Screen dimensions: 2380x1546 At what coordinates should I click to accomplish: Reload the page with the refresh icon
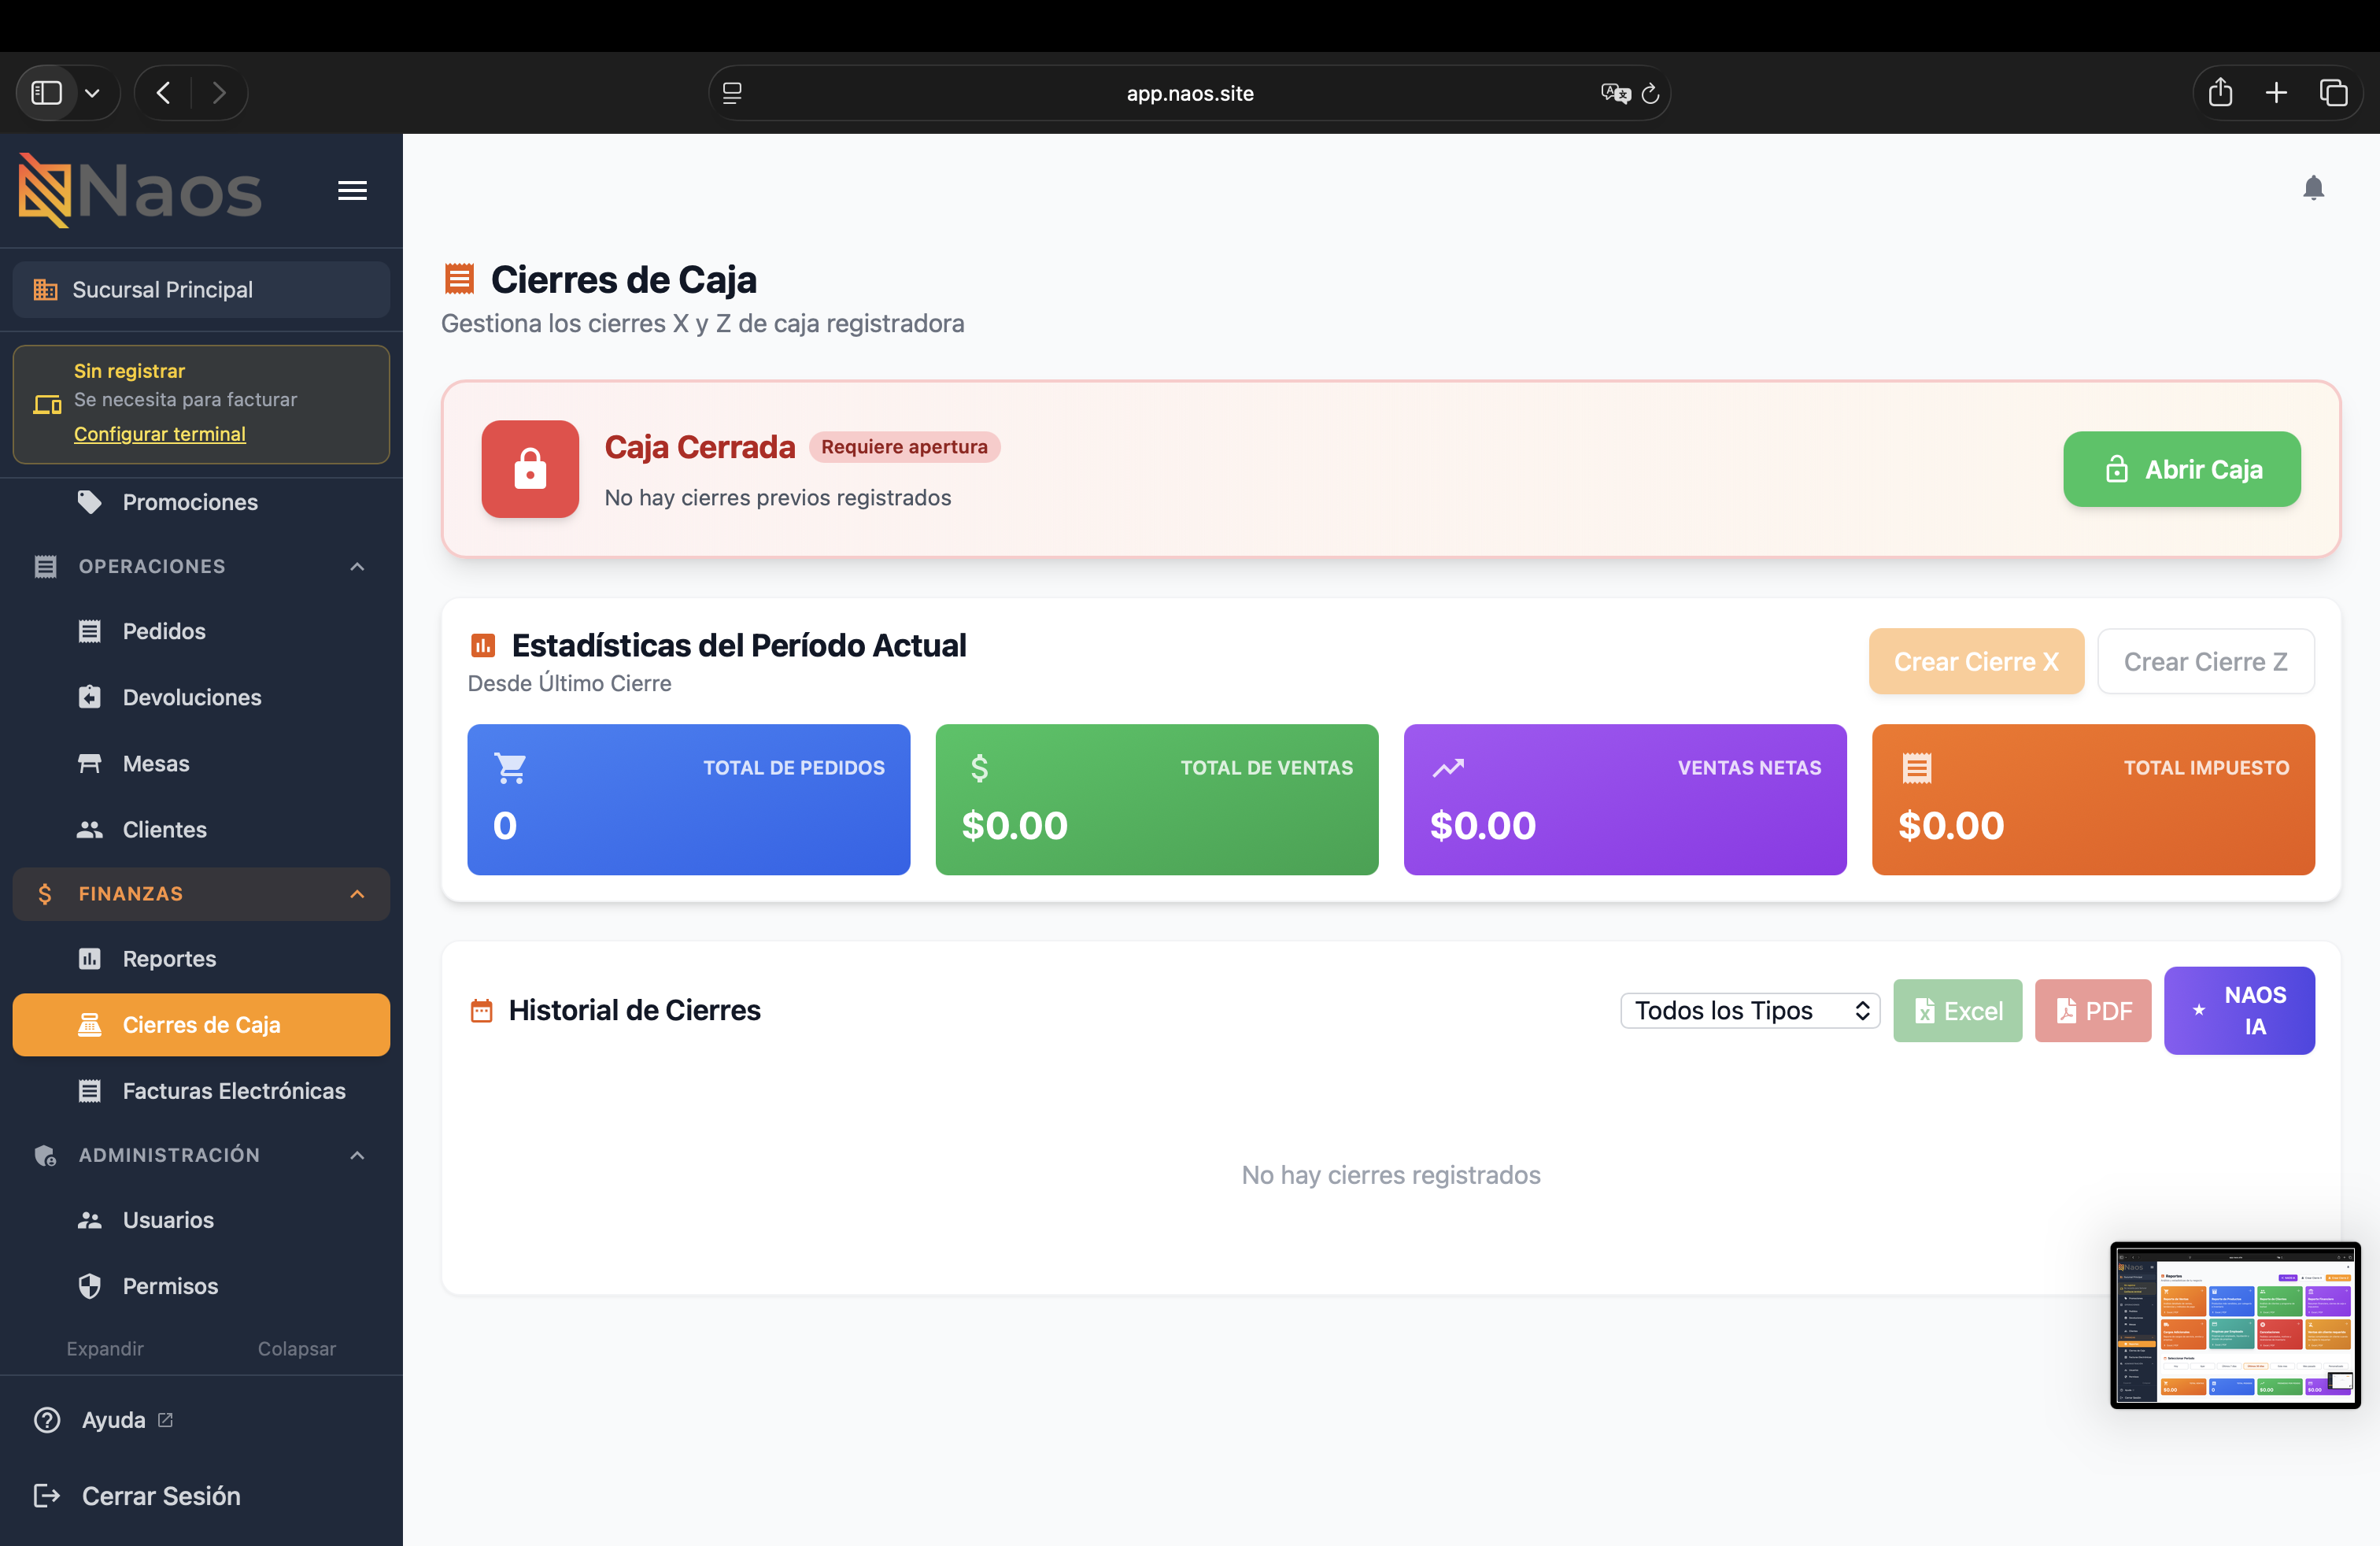(x=1651, y=93)
